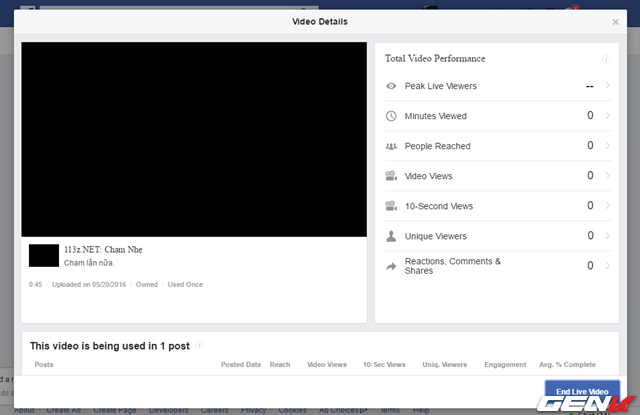Click the Peak Live Viewers eye icon

[391, 86]
